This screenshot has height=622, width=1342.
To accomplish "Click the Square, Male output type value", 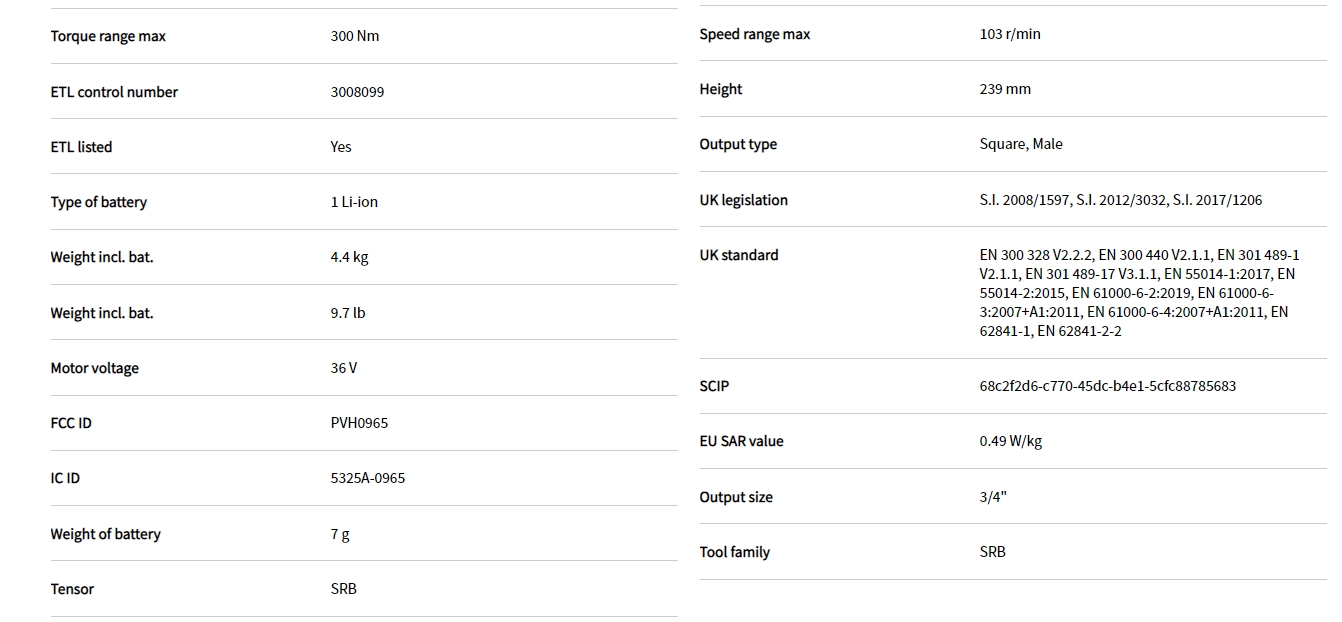I will pyautogui.click(x=1021, y=144).
